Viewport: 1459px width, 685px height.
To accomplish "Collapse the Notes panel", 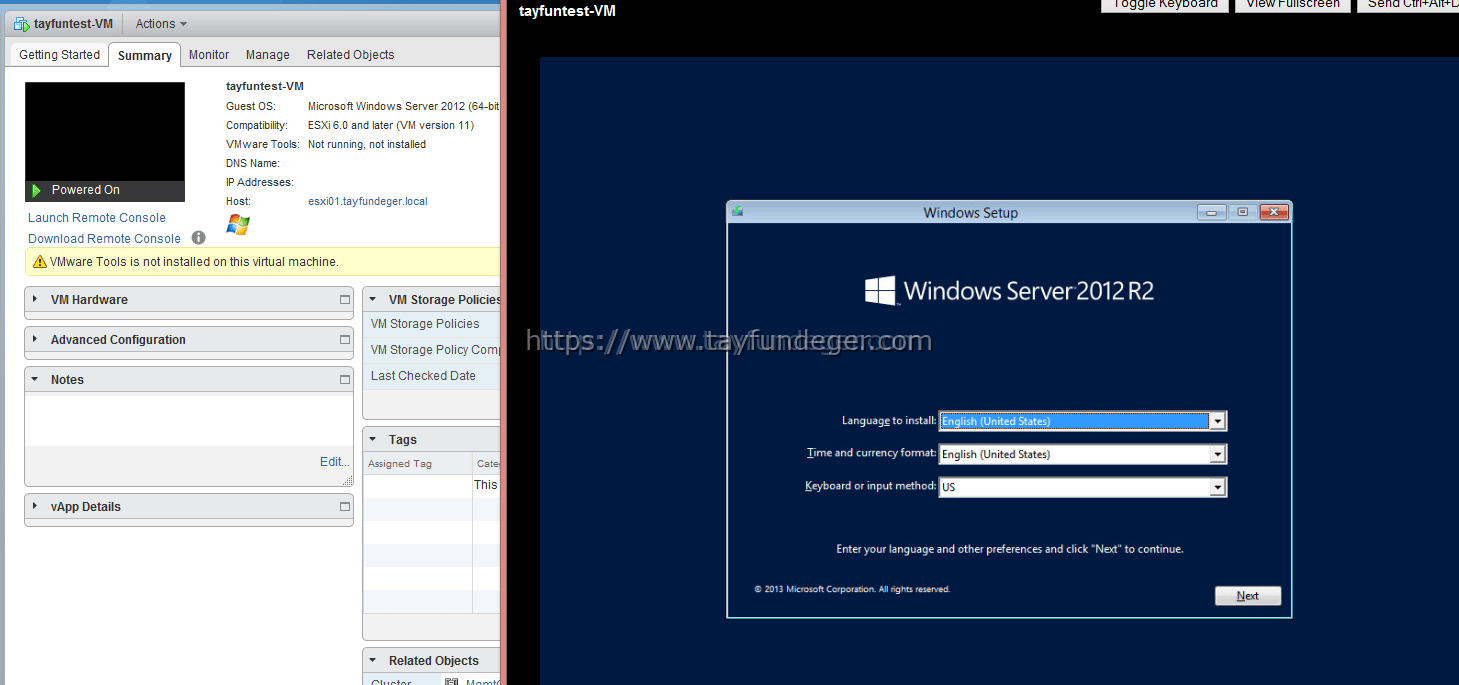I will 35,379.
